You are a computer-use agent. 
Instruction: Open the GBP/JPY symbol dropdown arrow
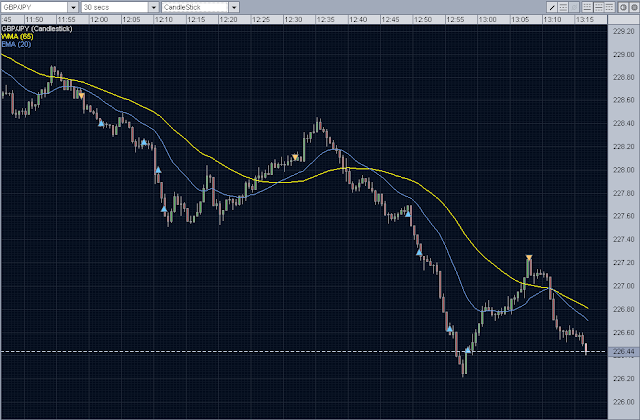[x=73, y=7]
